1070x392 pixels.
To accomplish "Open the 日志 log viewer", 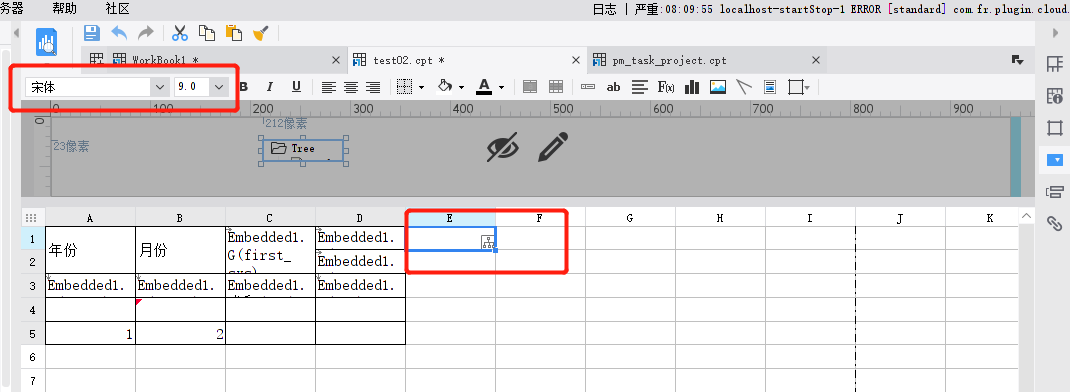I will [x=605, y=9].
